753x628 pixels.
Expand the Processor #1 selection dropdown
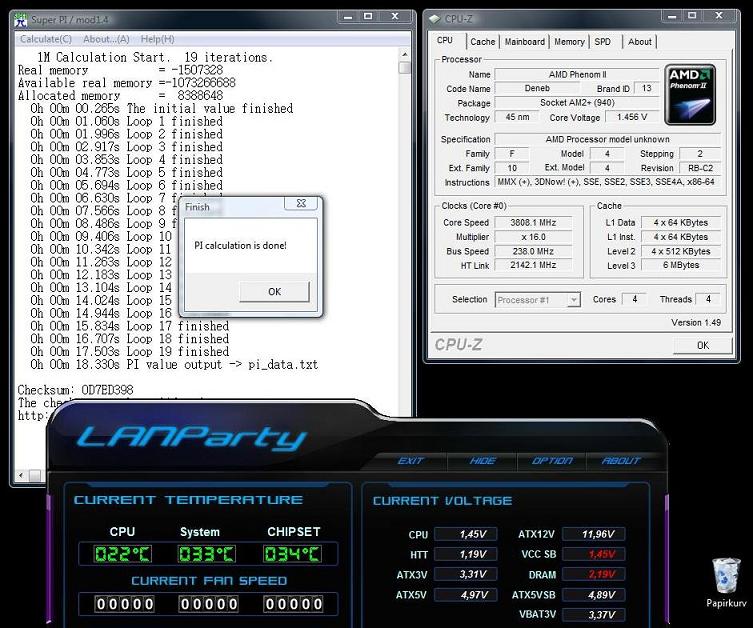[573, 300]
